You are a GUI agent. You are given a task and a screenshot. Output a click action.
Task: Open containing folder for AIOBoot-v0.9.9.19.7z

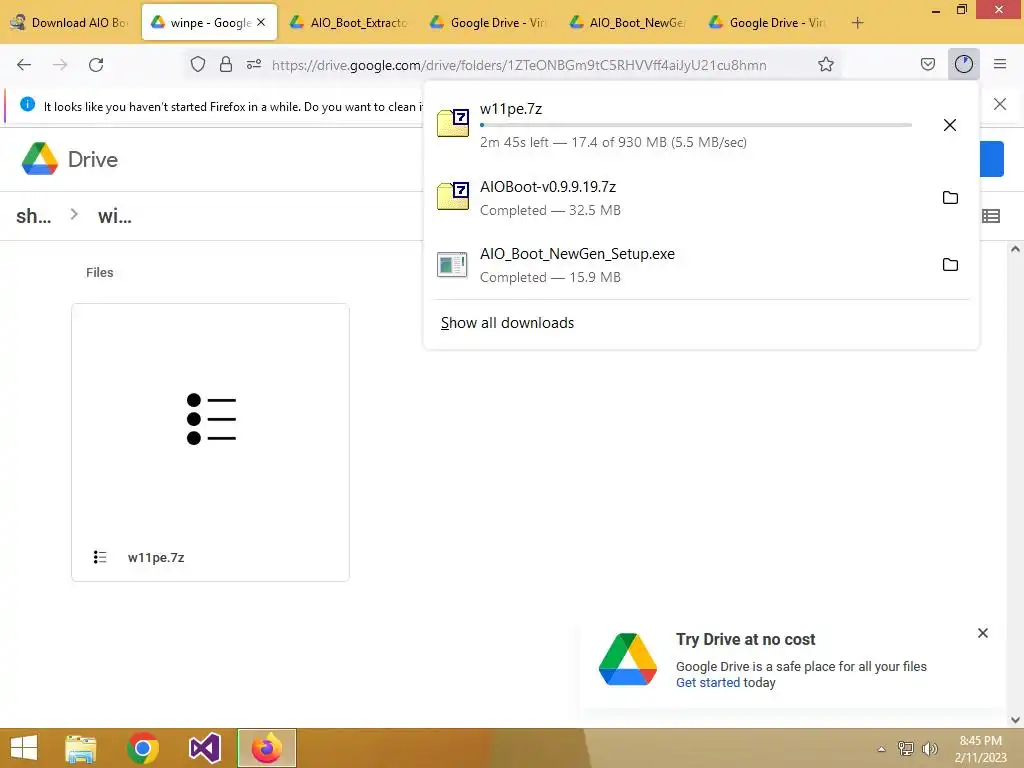tap(950, 197)
